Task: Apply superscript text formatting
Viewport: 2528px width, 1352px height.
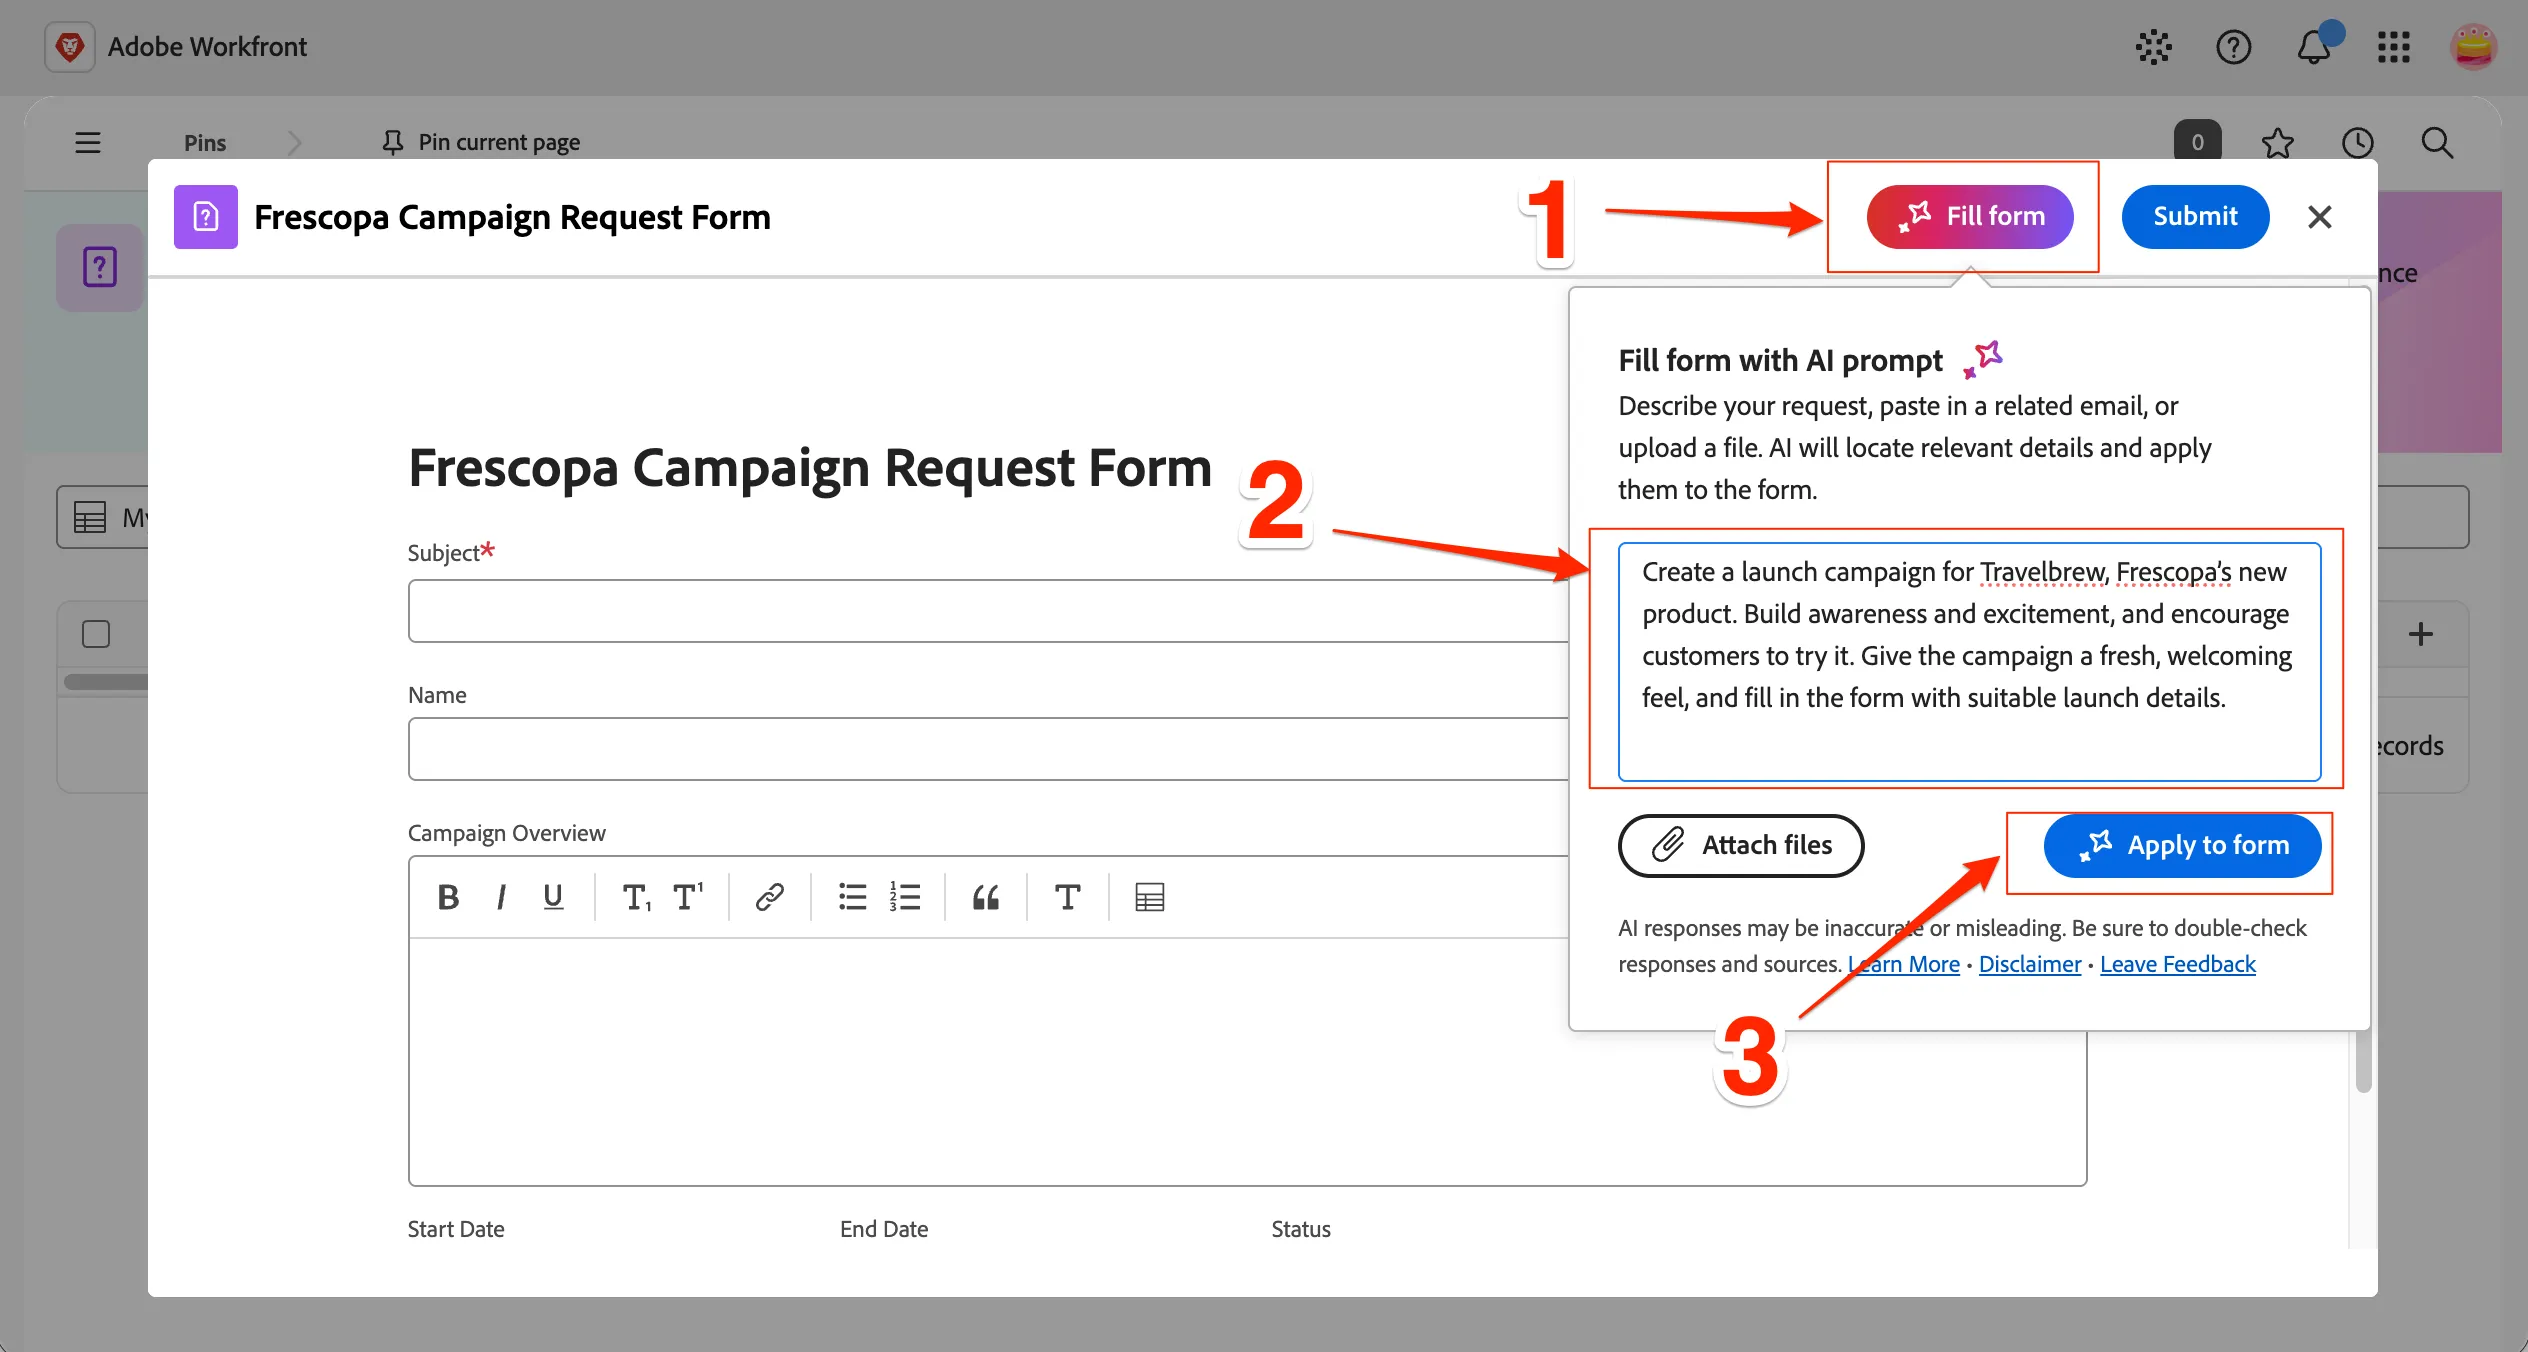Action: [x=688, y=897]
